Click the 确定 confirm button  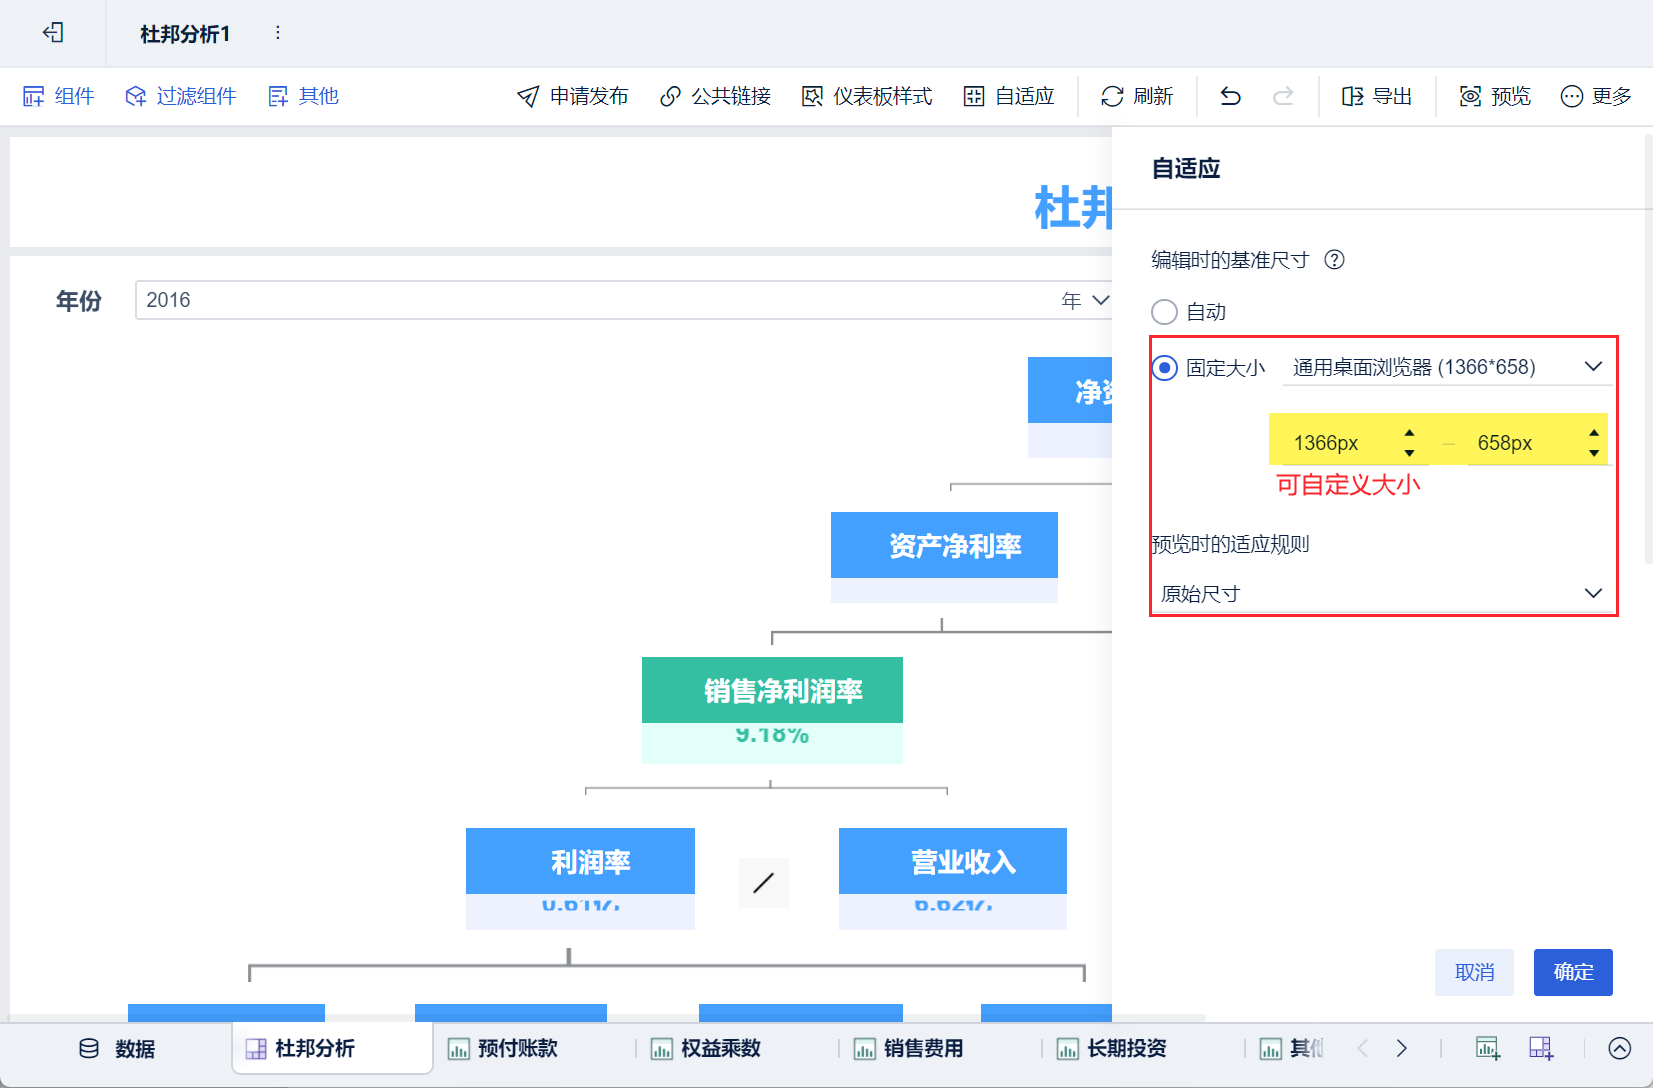point(1573,972)
